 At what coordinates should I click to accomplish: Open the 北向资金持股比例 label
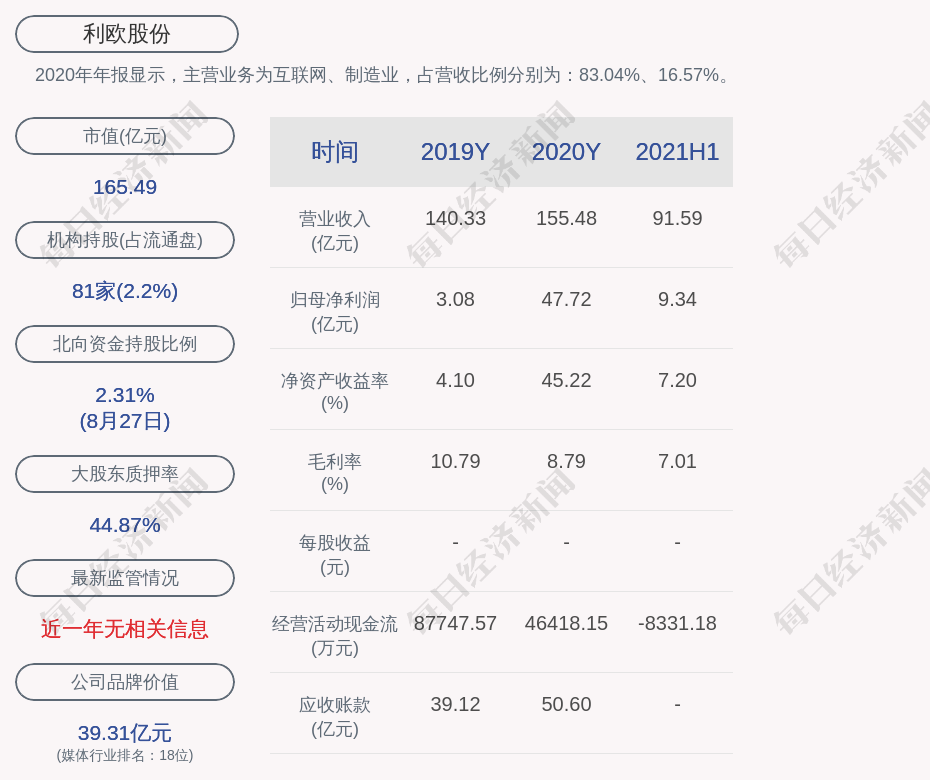point(125,344)
